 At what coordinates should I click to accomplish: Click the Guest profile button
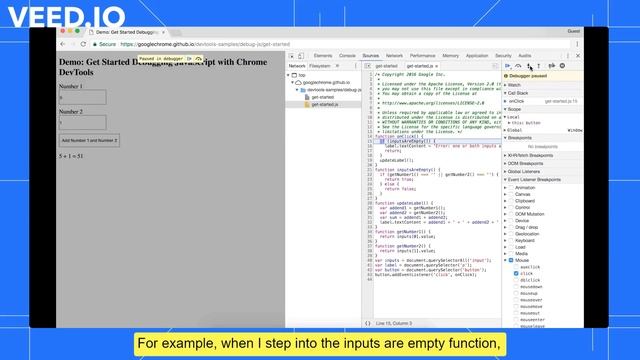pyautogui.click(x=573, y=31)
